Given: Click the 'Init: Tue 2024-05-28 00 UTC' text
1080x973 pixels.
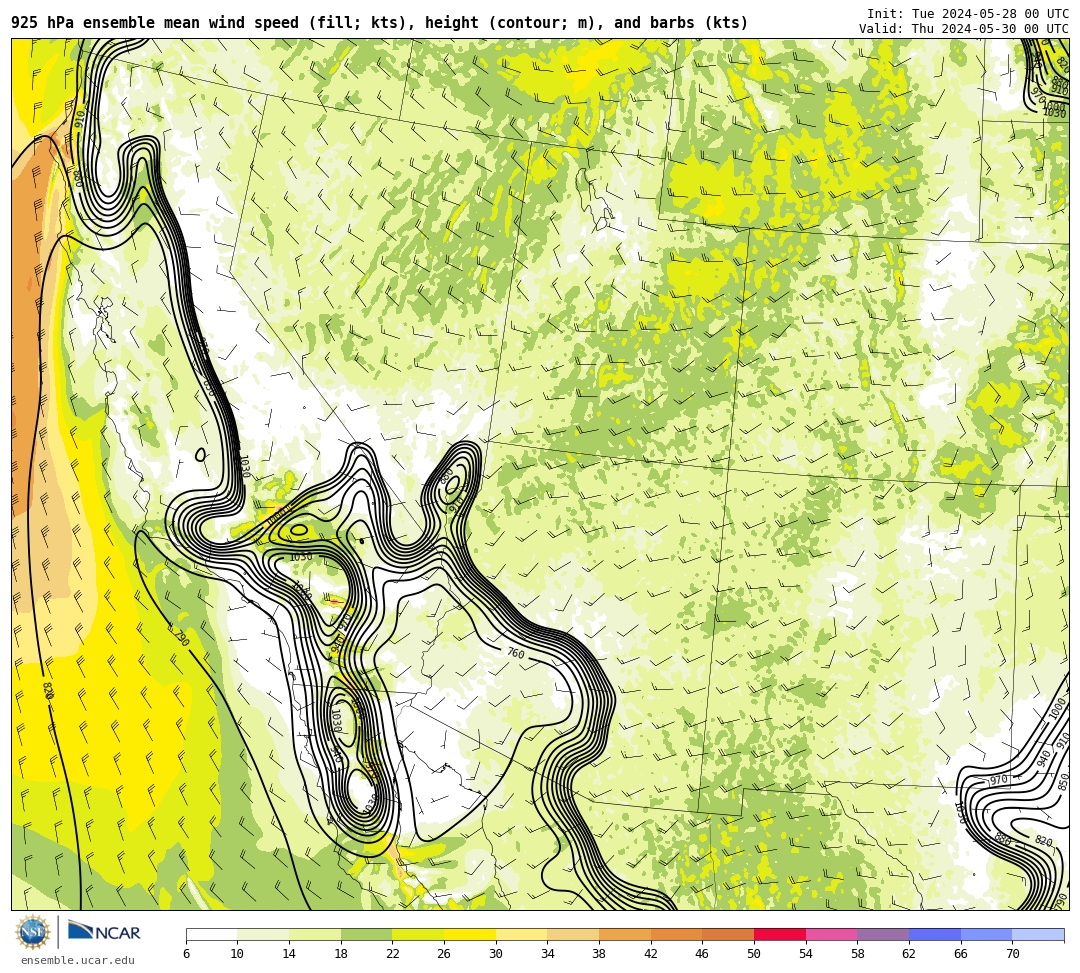Looking at the screenshot, I should 968,14.
